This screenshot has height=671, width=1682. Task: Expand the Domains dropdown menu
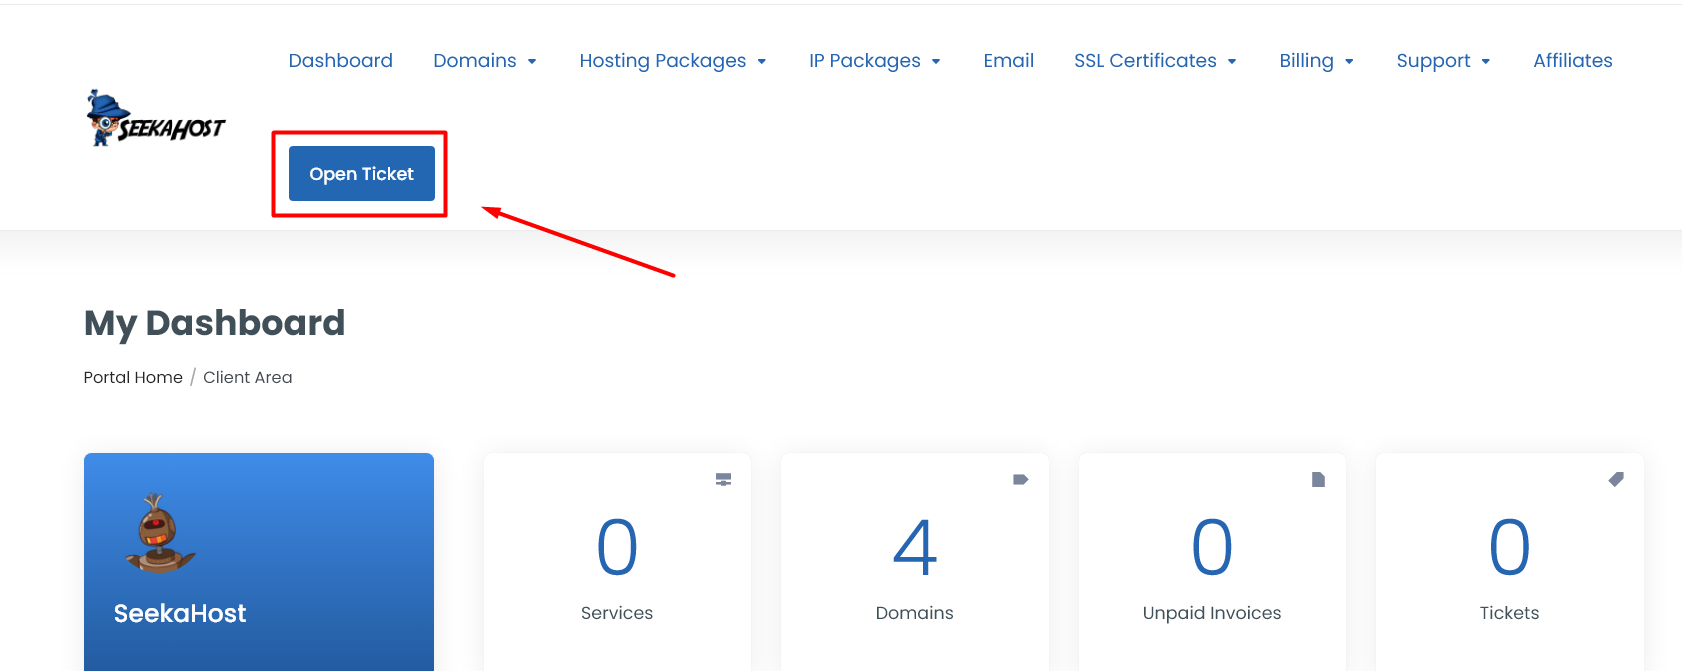[485, 61]
